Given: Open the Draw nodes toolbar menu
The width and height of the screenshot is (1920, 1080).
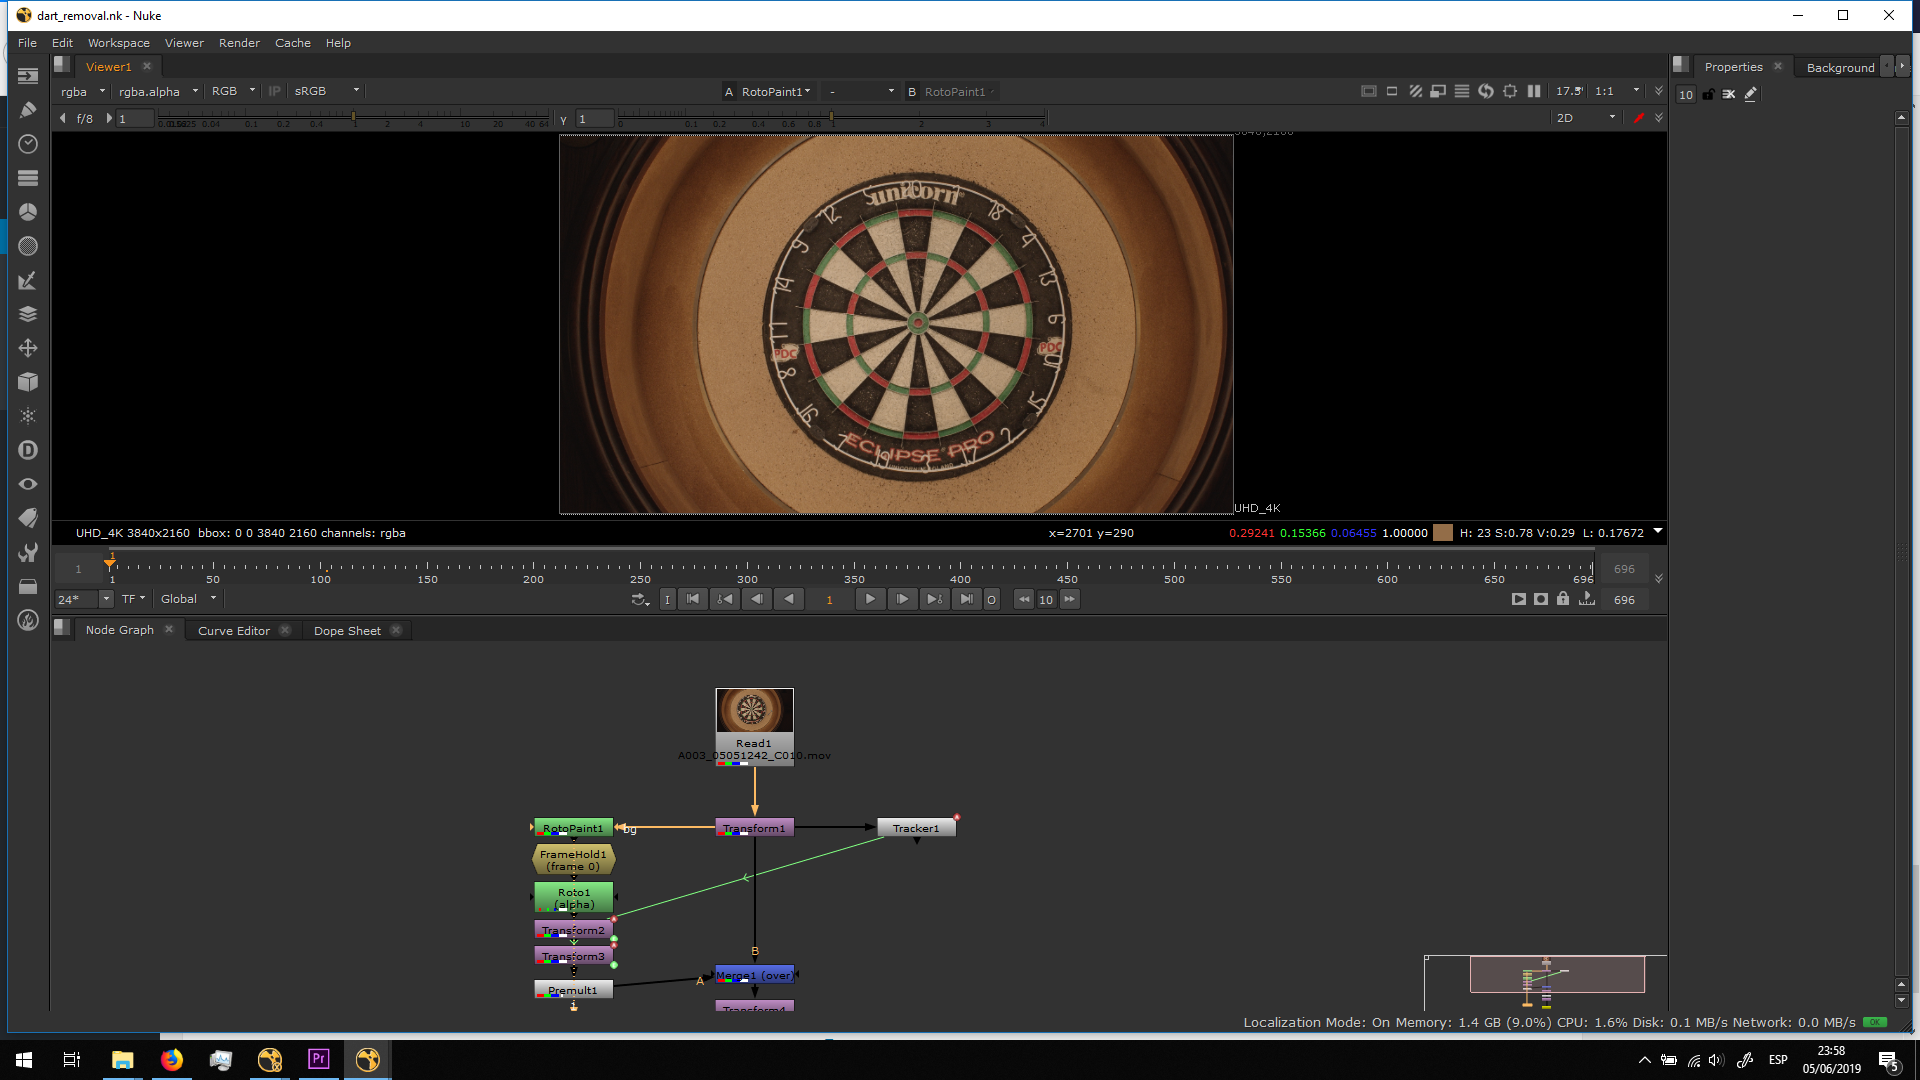Looking at the screenshot, I should (28, 110).
